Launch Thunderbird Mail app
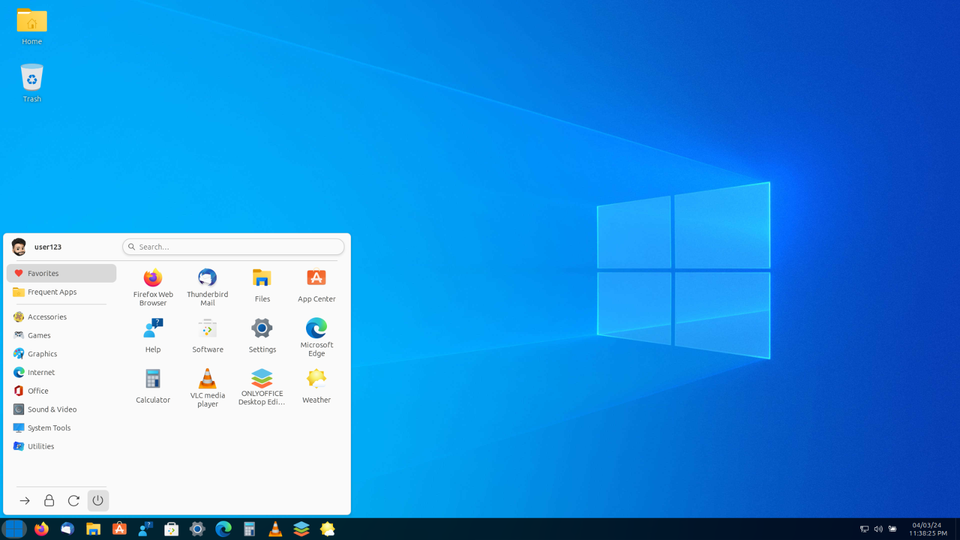The height and width of the screenshot is (540, 960). (x=208, y=287)
